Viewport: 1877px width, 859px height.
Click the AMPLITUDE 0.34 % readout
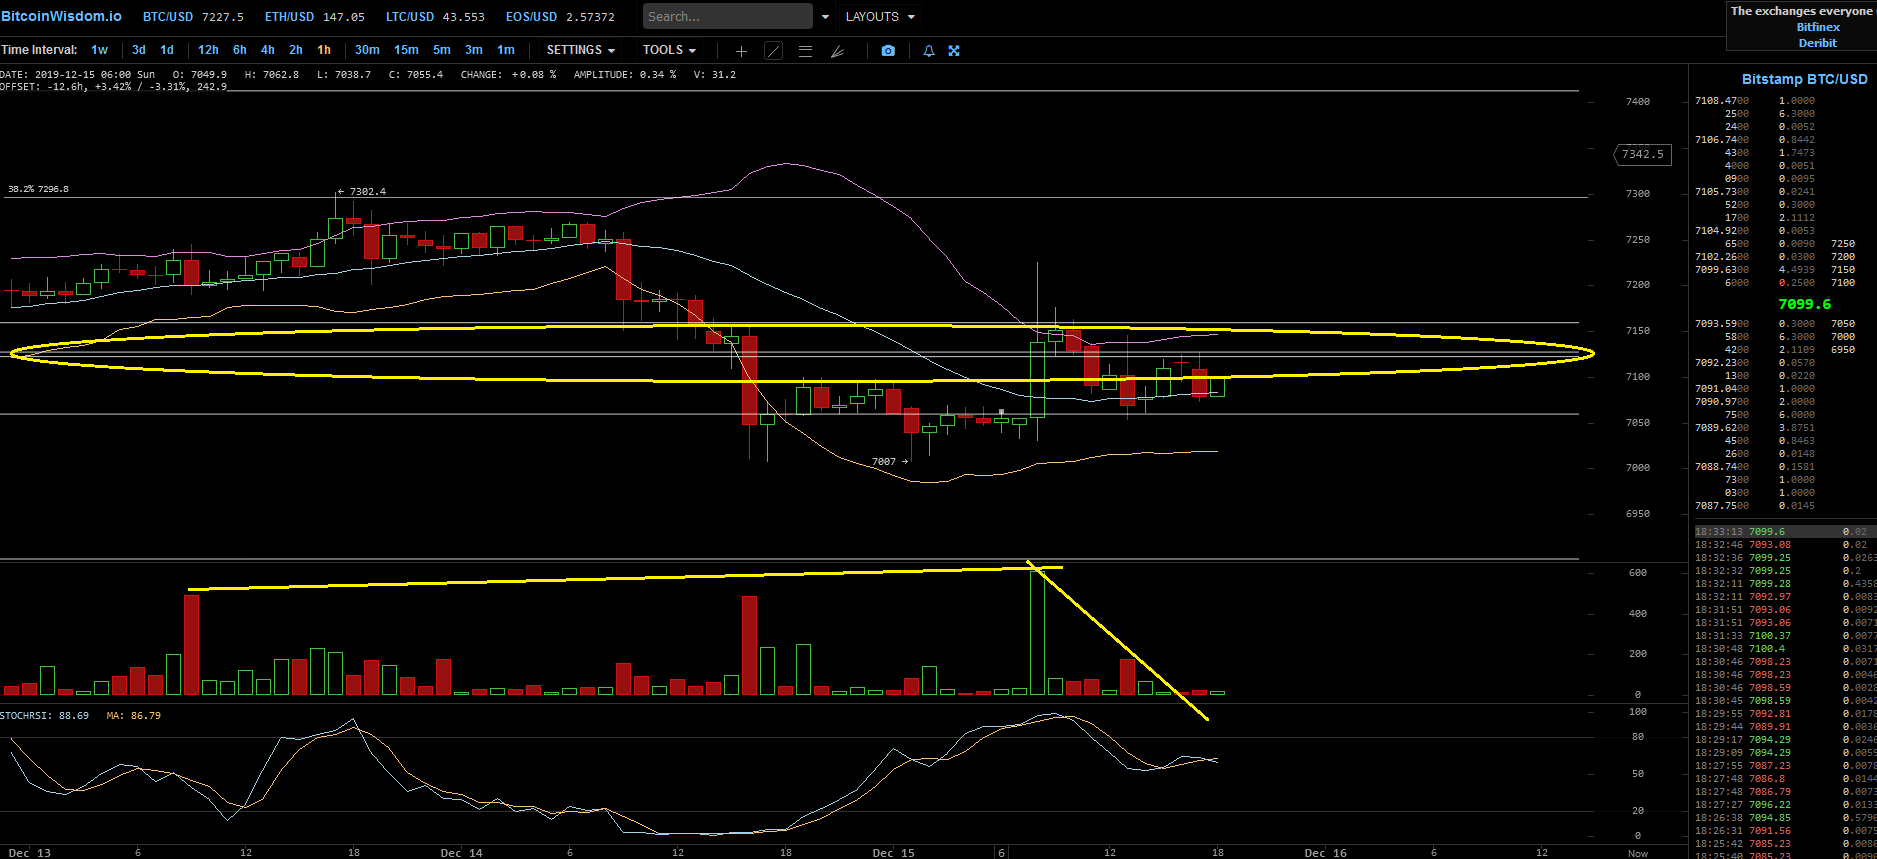[624, 75]
